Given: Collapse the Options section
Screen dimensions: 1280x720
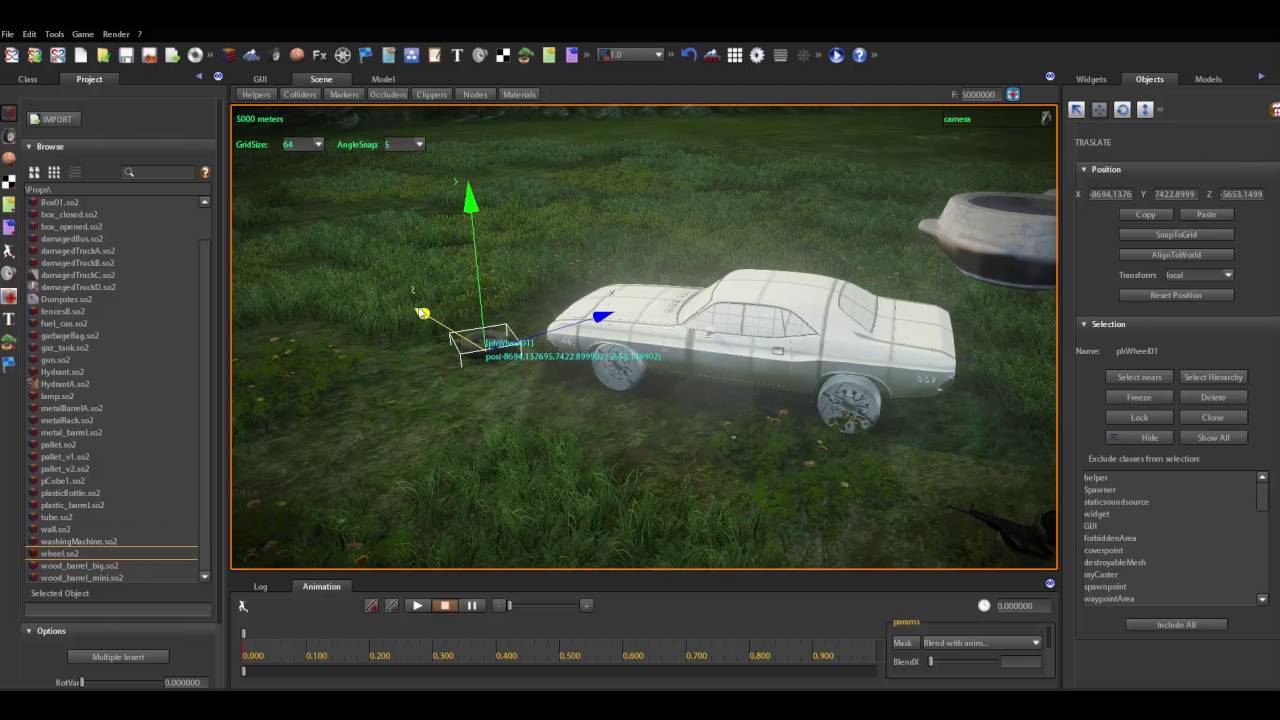Looking at the screenshot, I should pyautogui.click(x=29, y=631).
